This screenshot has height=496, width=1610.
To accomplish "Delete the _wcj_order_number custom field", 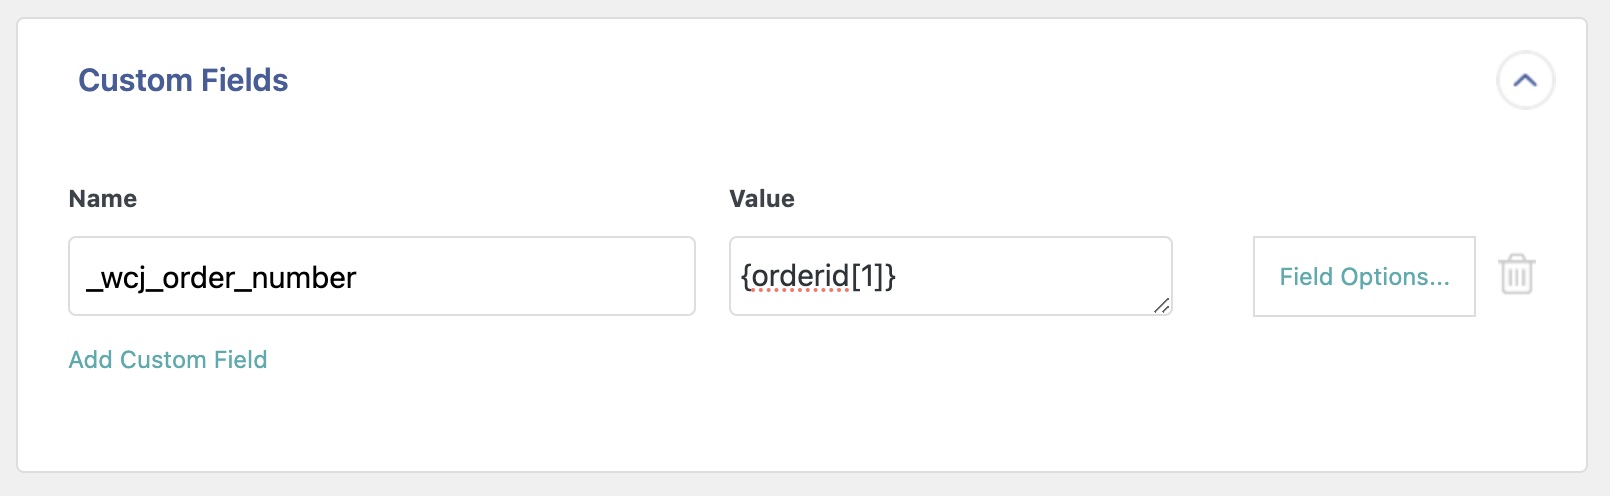I will [x=1516, y=275].
